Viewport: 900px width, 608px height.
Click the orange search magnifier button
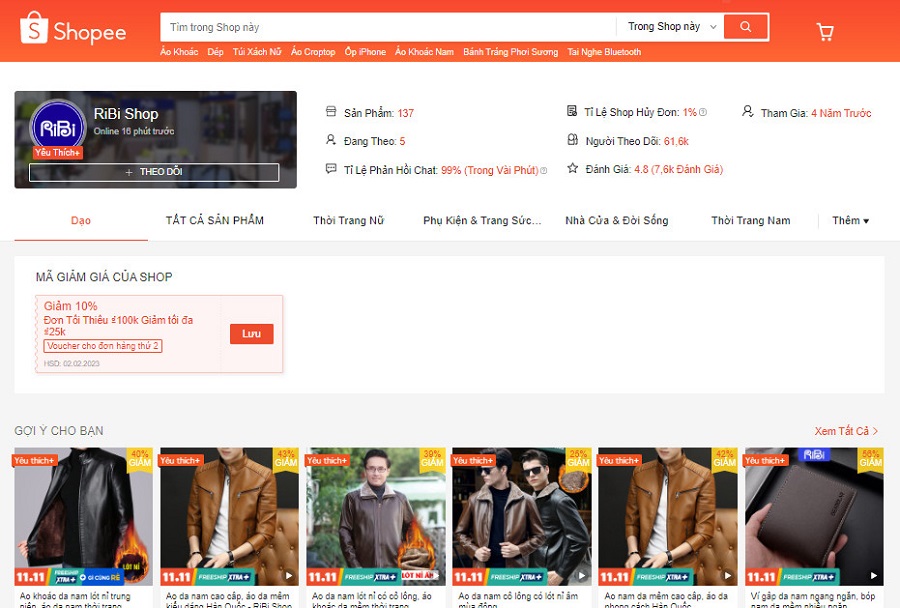point(745,27)
